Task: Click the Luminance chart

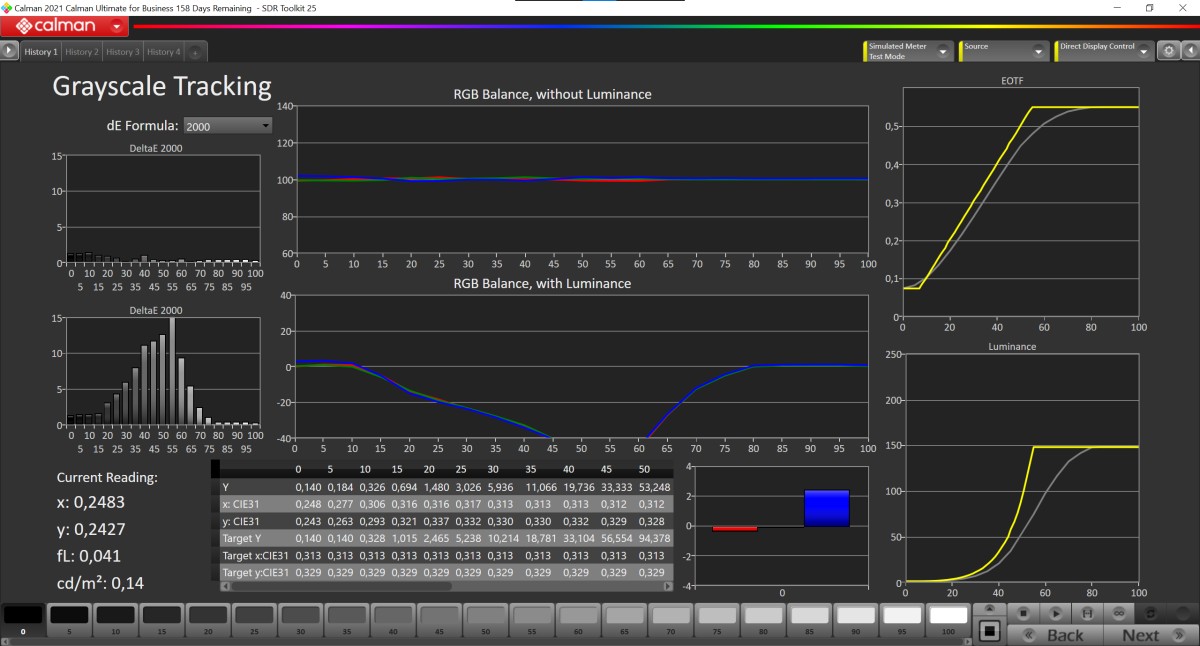Action: pyautogui.click(x=1020, y=468)
